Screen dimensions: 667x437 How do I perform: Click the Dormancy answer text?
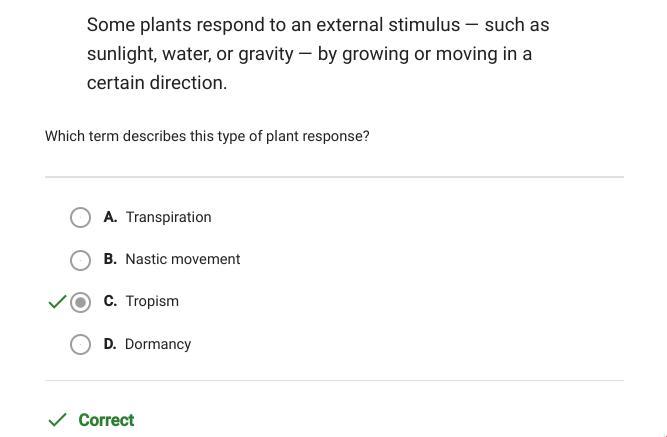point(158,344)
